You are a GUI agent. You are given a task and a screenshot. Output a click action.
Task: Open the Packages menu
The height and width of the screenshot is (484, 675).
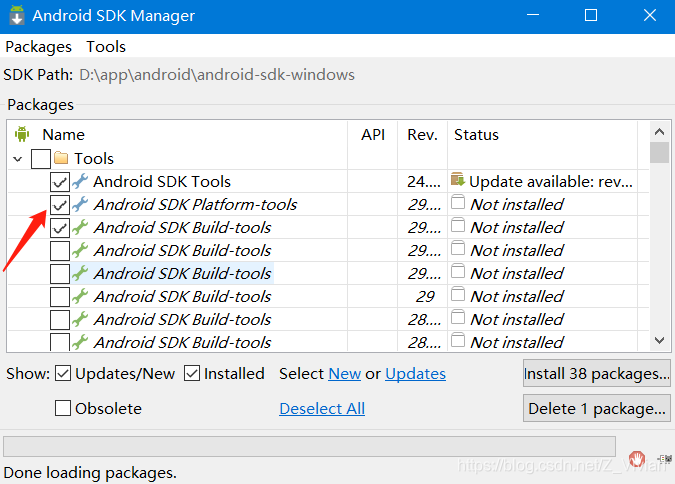click(38, 47)
